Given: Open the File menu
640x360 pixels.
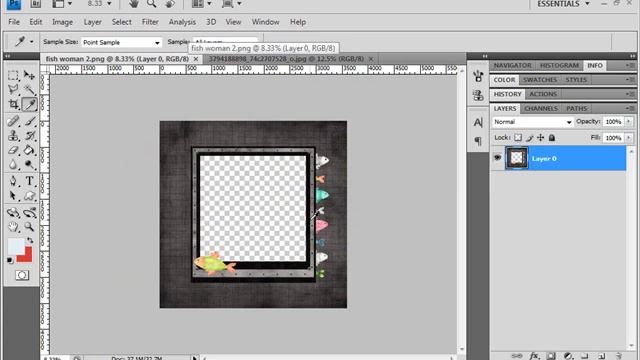Looking at the screenshot, I should coord(14,22).
